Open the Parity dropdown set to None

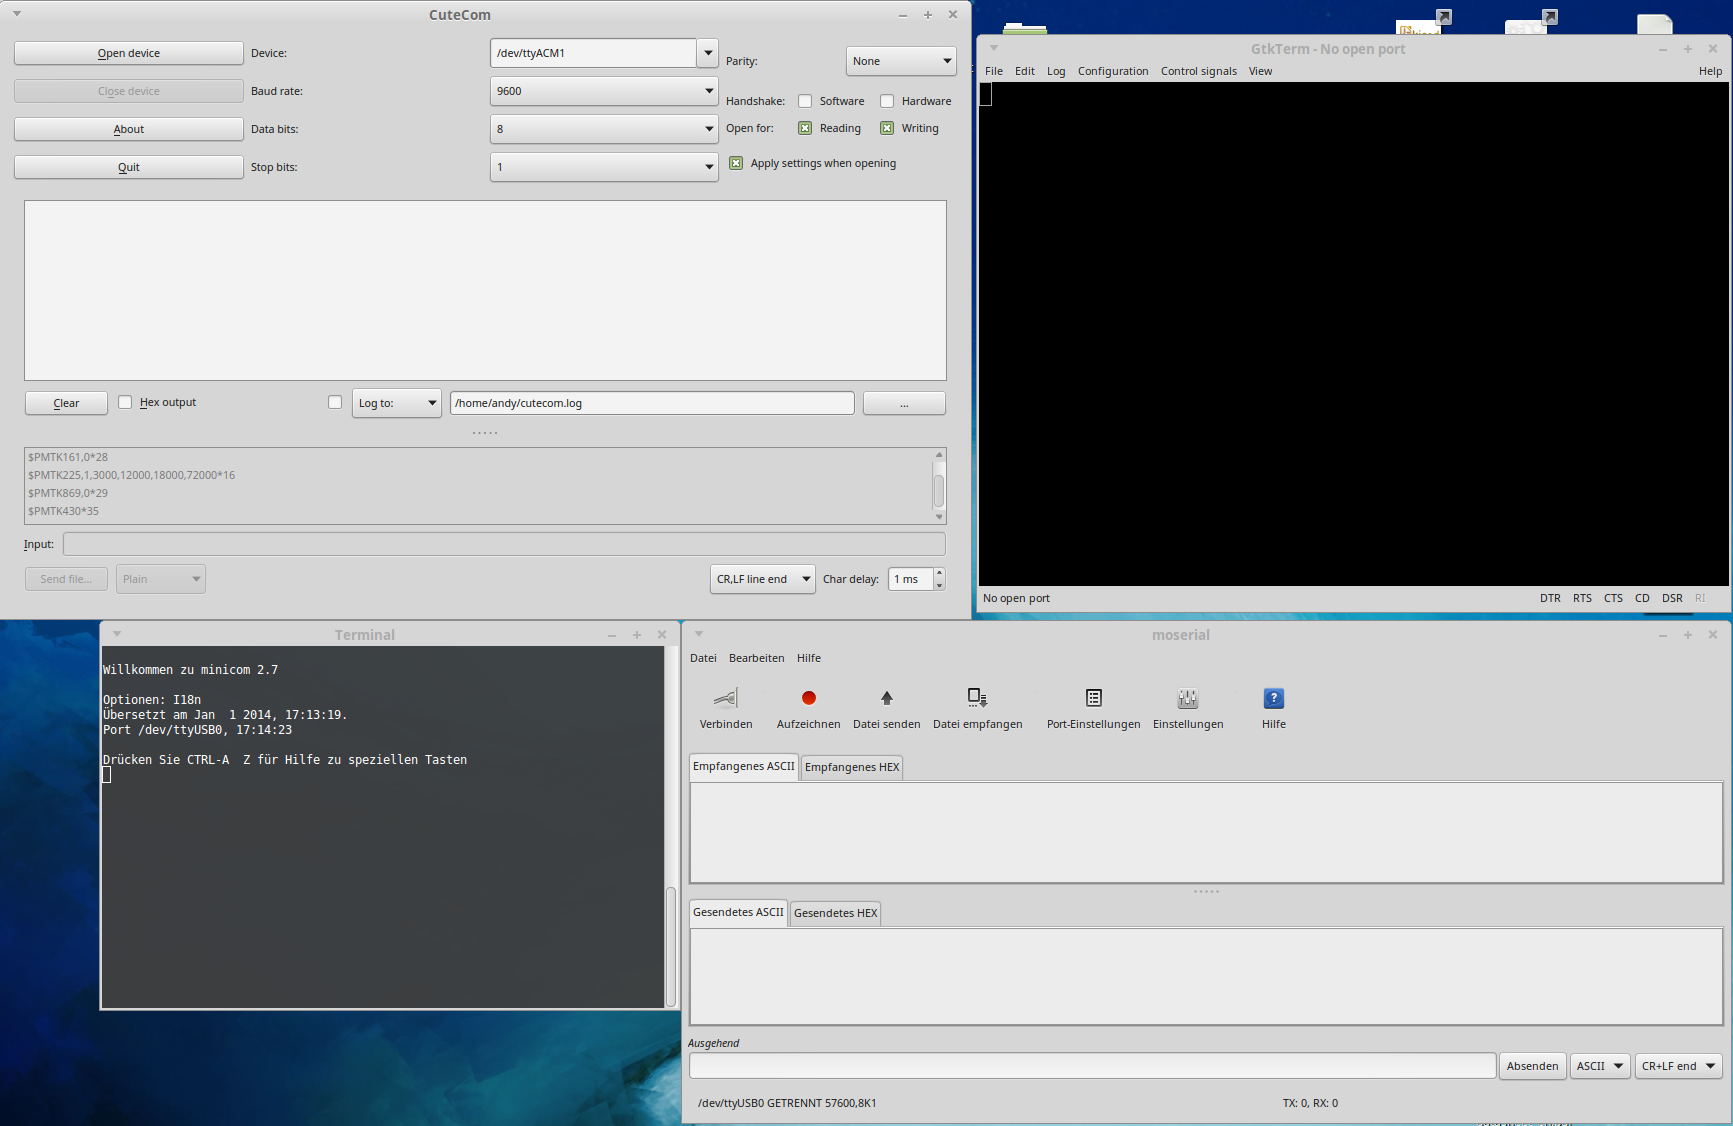tap(900, 61)
